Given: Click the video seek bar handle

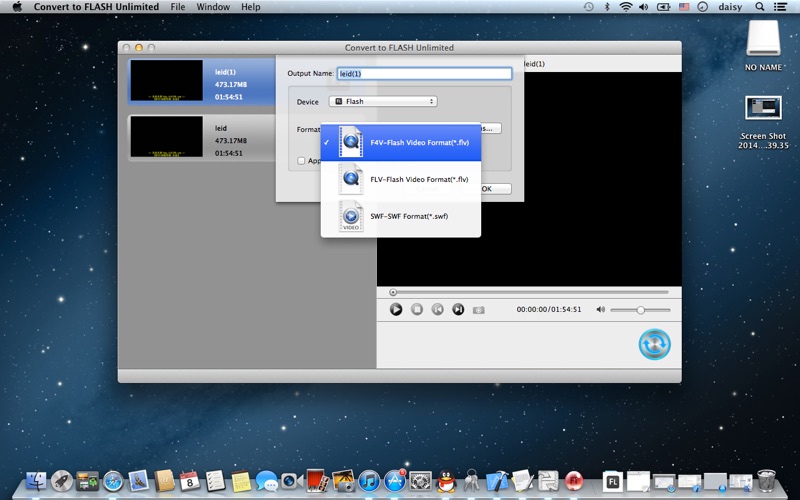Looking at the screenshot, I should [393, 292].
